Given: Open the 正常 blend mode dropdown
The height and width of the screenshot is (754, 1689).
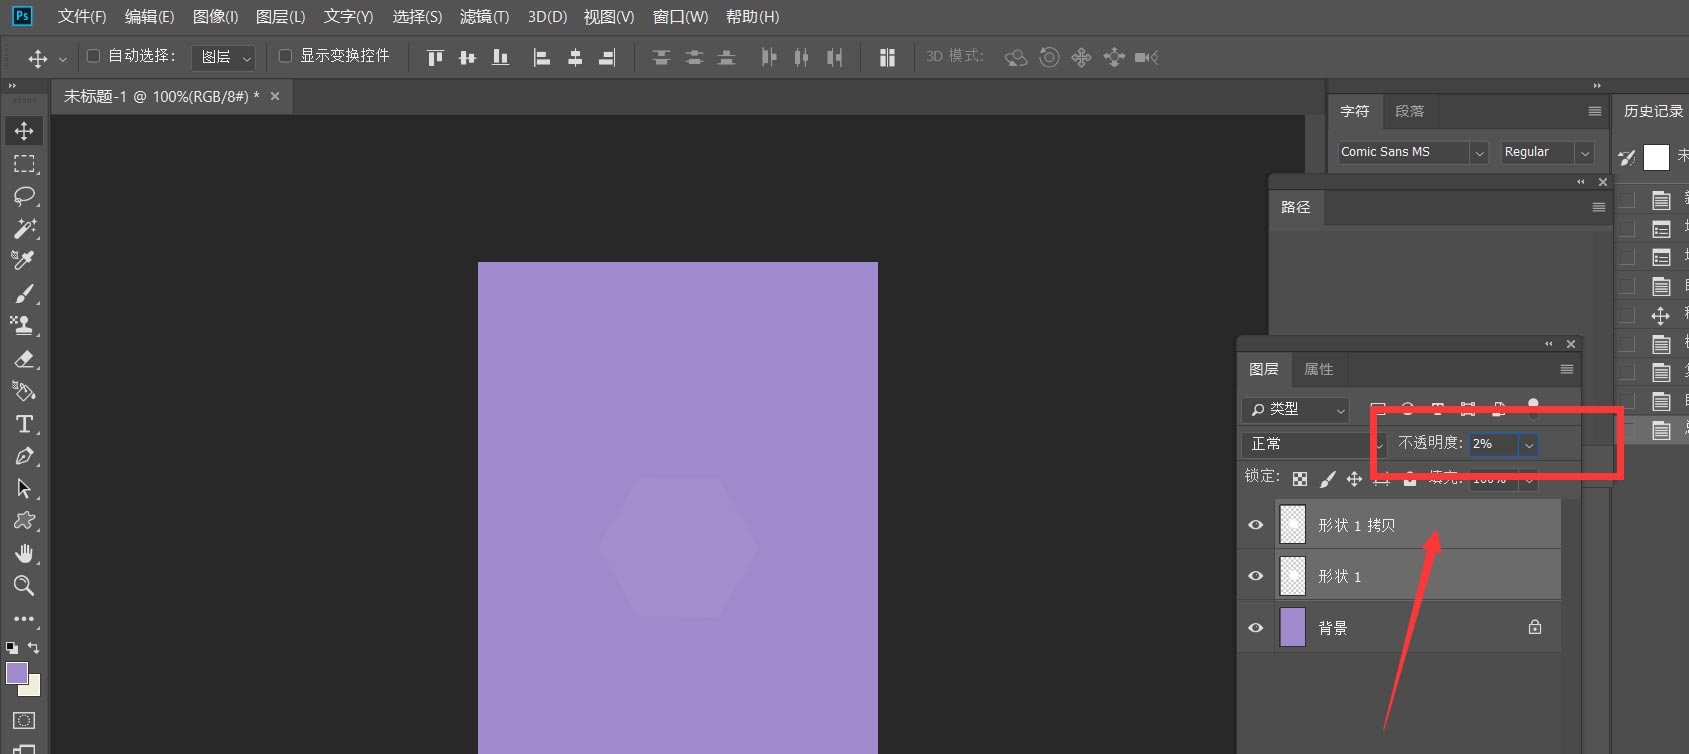Looking at the screenshot, I should pos(1313,444).
